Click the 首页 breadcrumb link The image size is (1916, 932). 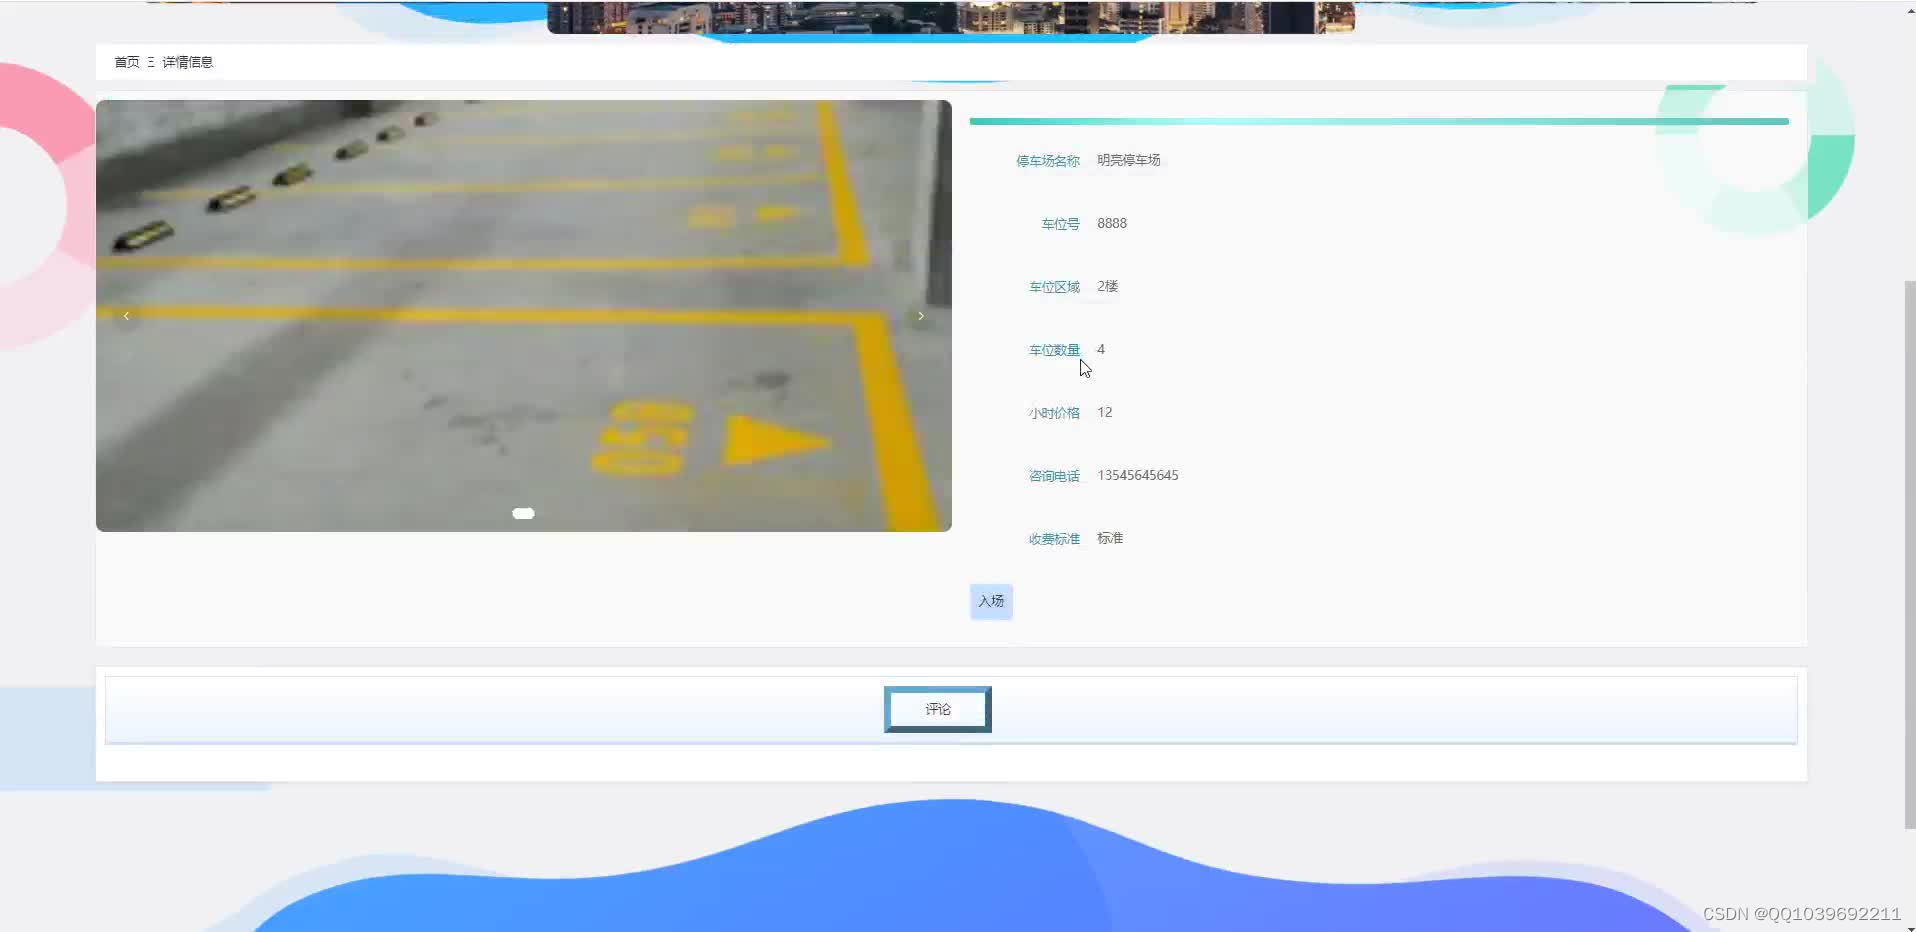tap(127, 62)
